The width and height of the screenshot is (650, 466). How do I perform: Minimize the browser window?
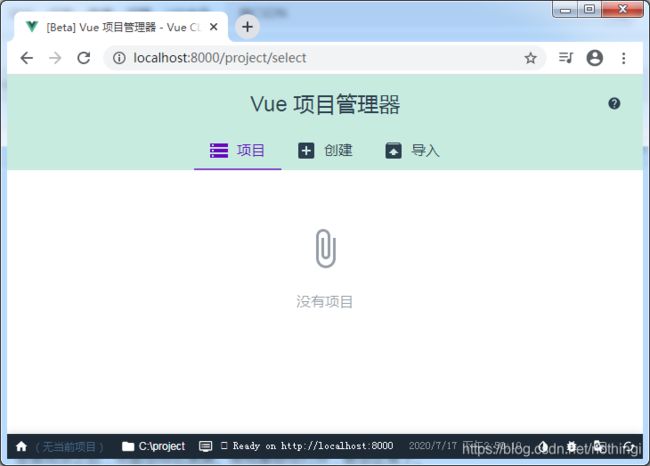click(565, 9)
